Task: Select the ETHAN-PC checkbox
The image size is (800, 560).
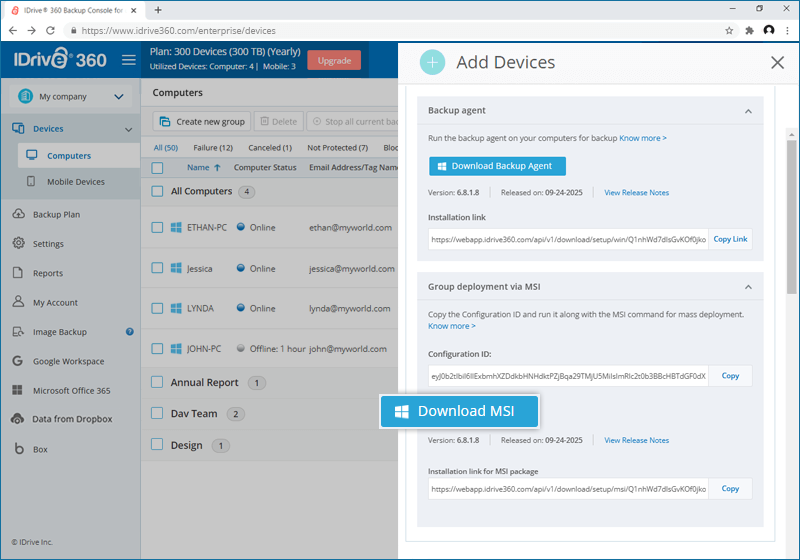Action: coord(157,227)
